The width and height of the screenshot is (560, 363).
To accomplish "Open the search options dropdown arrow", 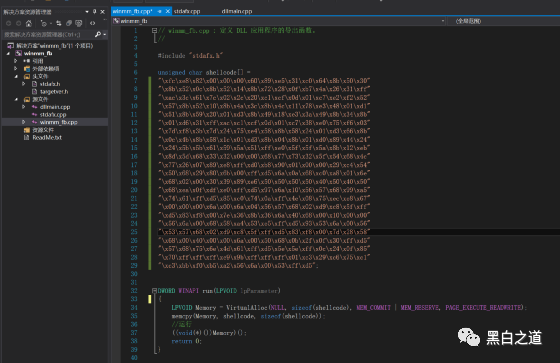I will click(105, 35).
